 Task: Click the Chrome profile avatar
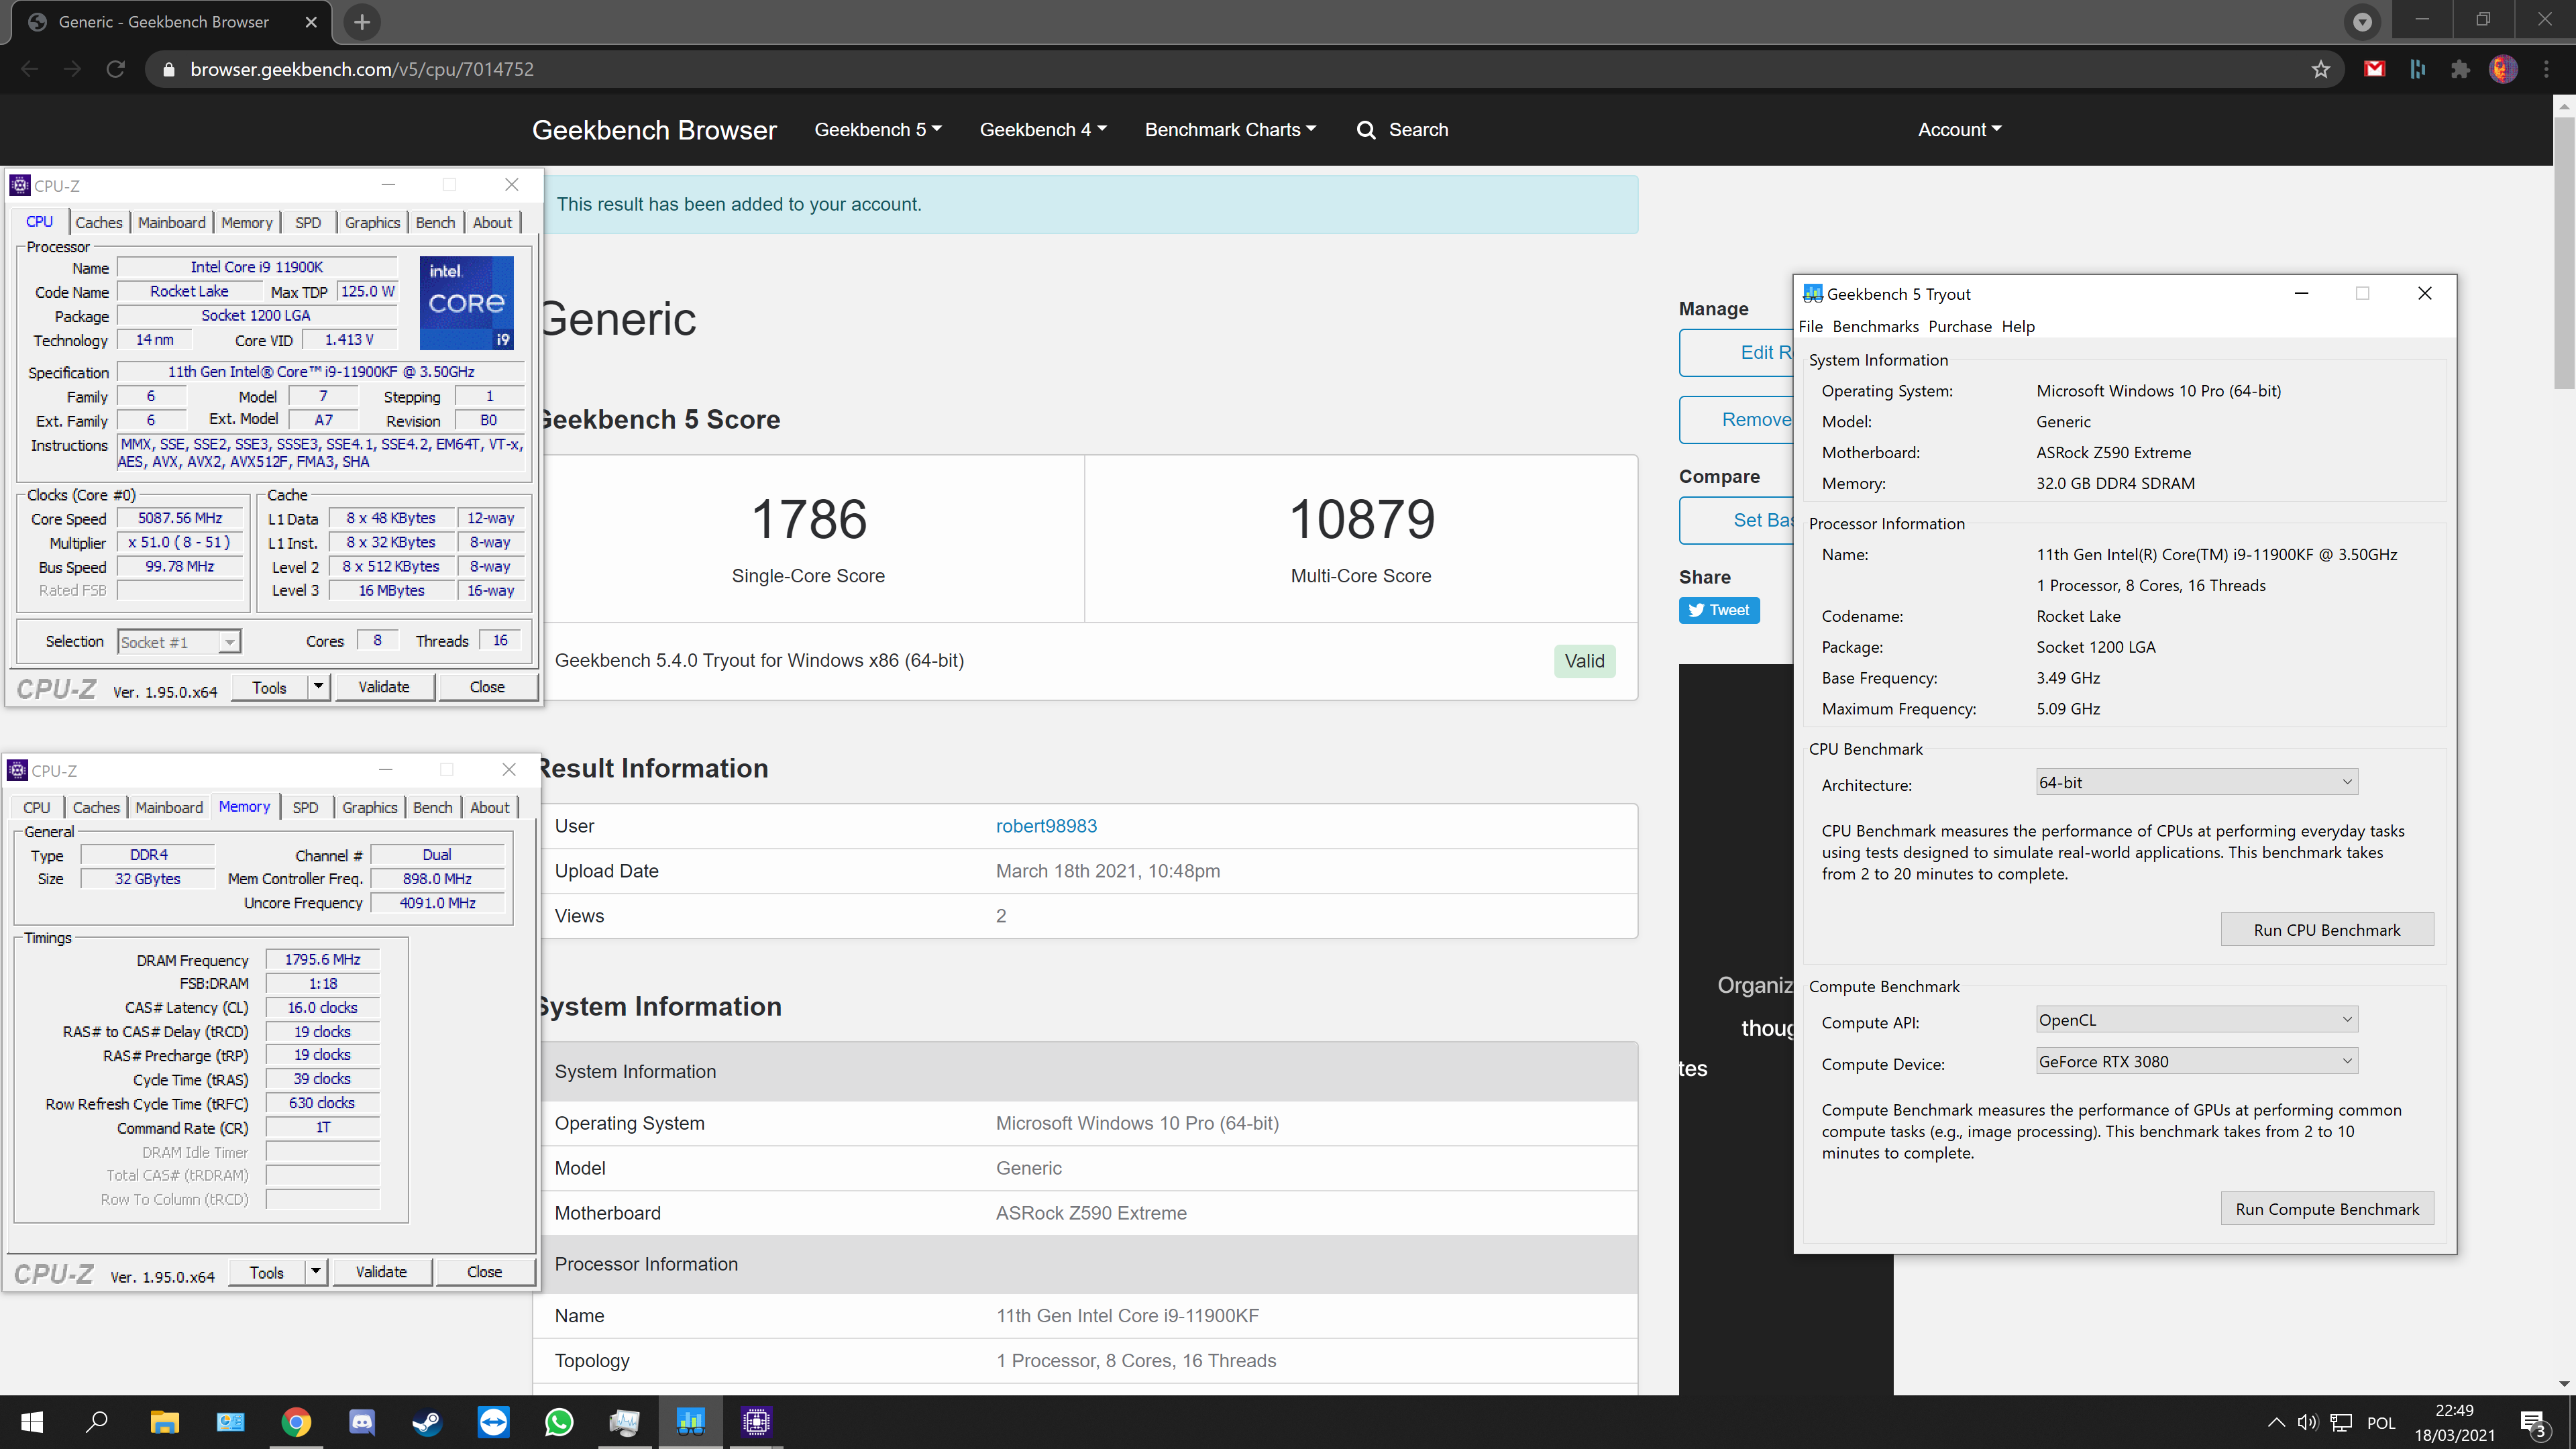pyautogui.click(x=2503, y=69)
